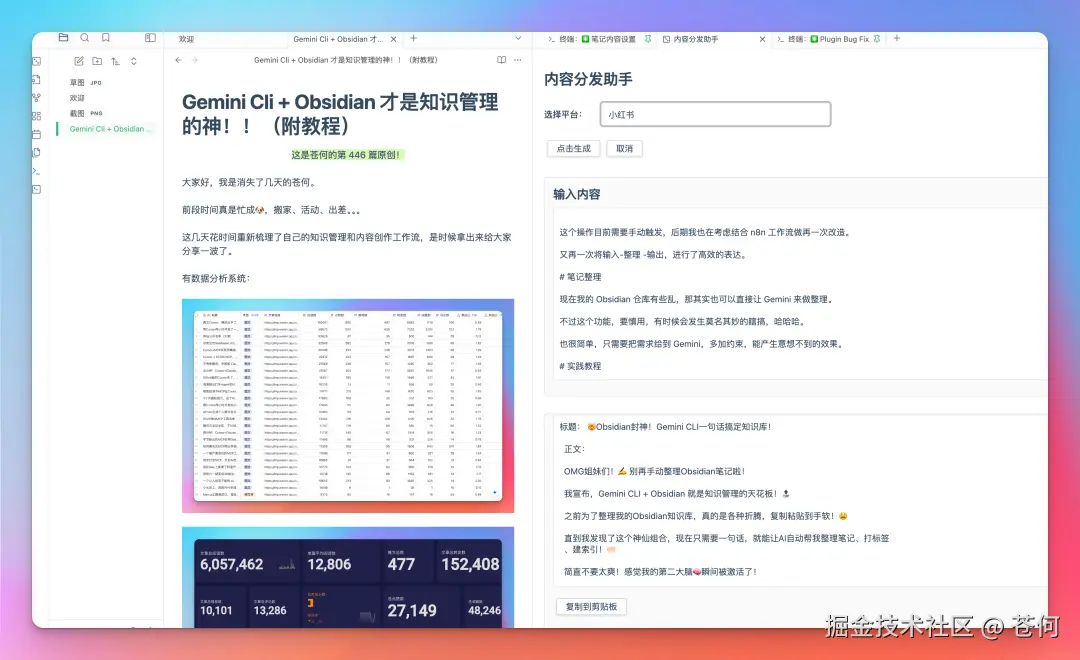Collapse all folders with the expand/collapse icon

point(134,61)
